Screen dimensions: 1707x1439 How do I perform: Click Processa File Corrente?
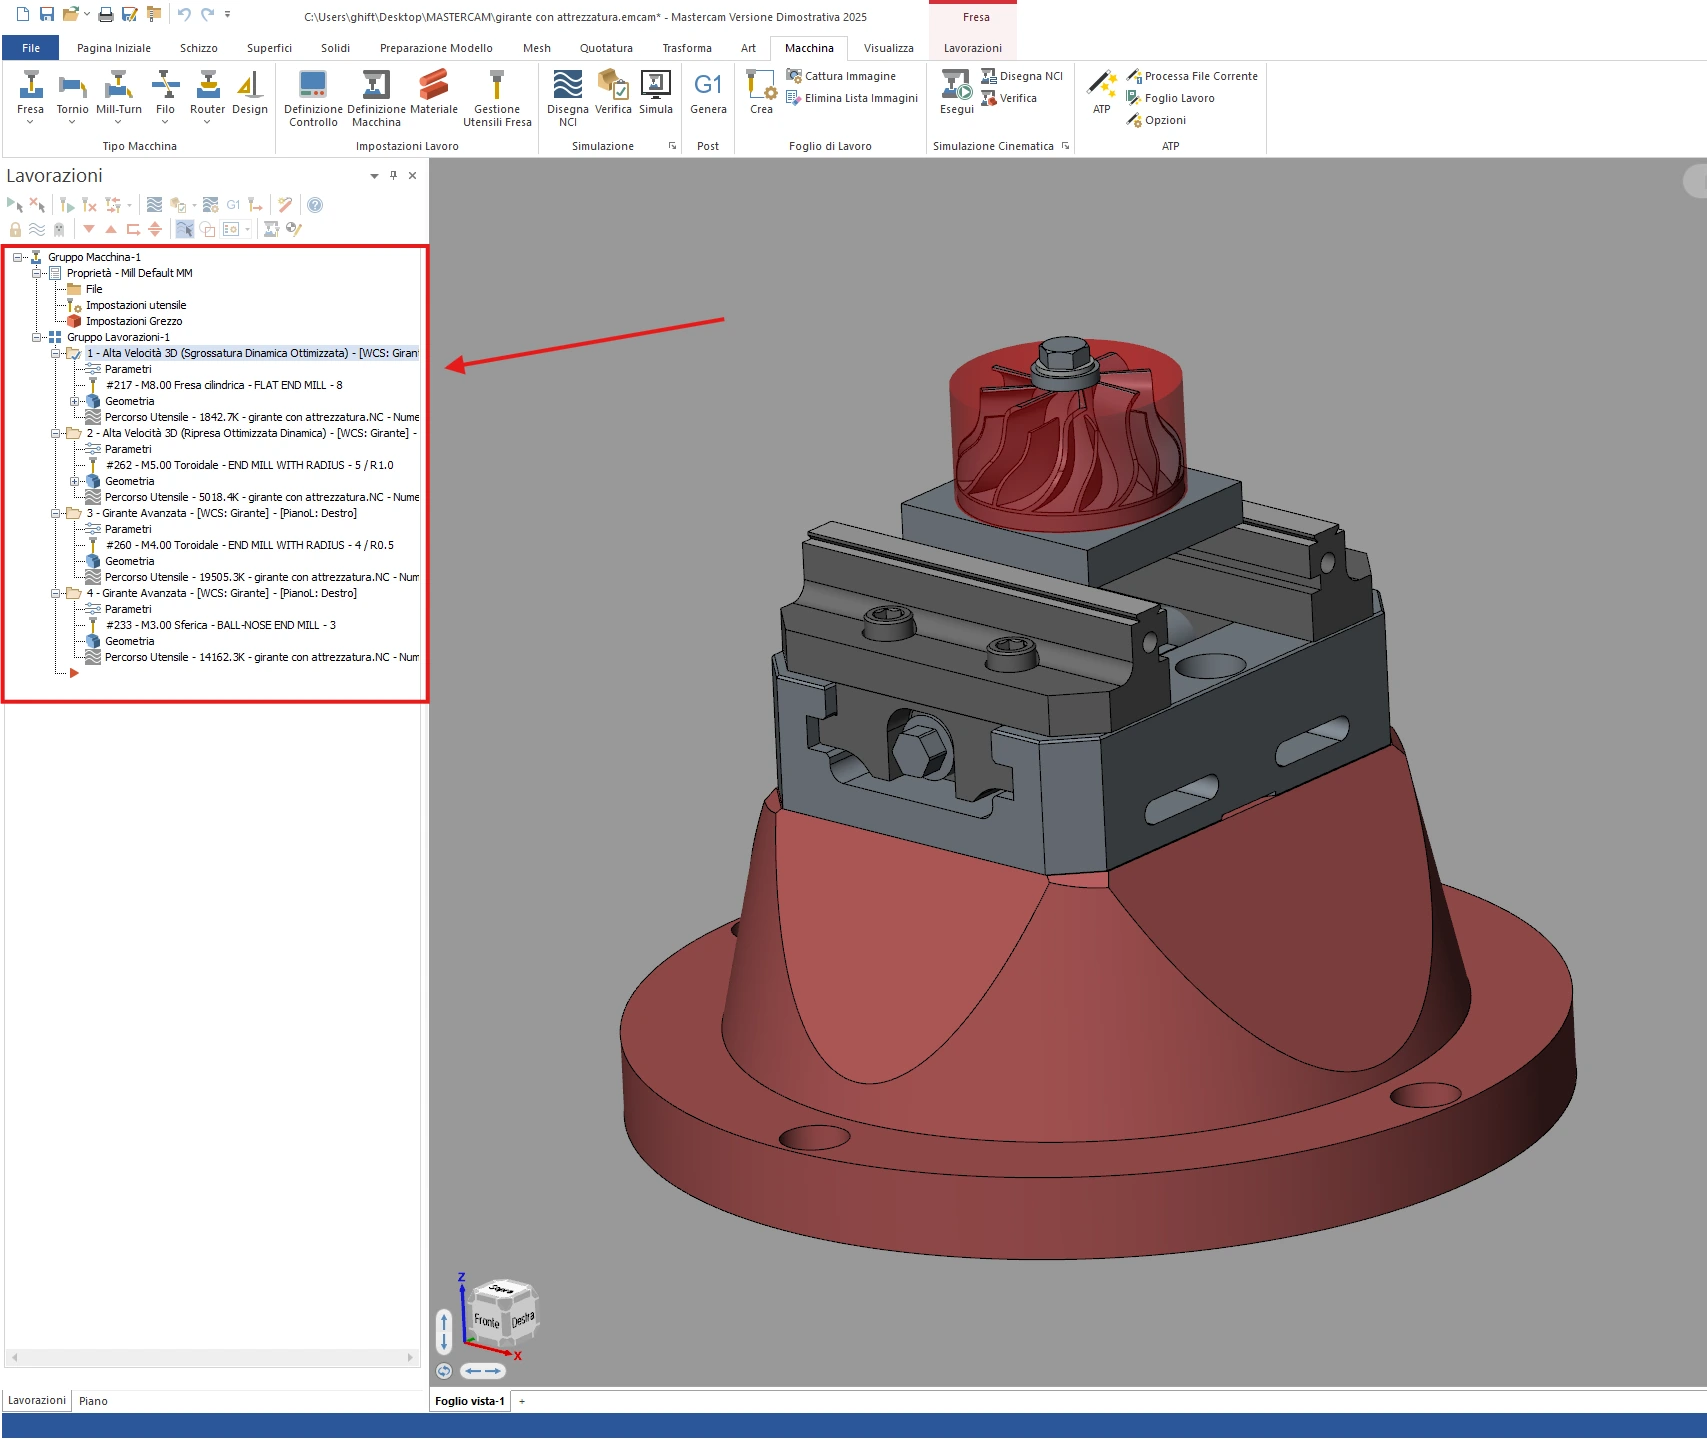(1200, 76)
